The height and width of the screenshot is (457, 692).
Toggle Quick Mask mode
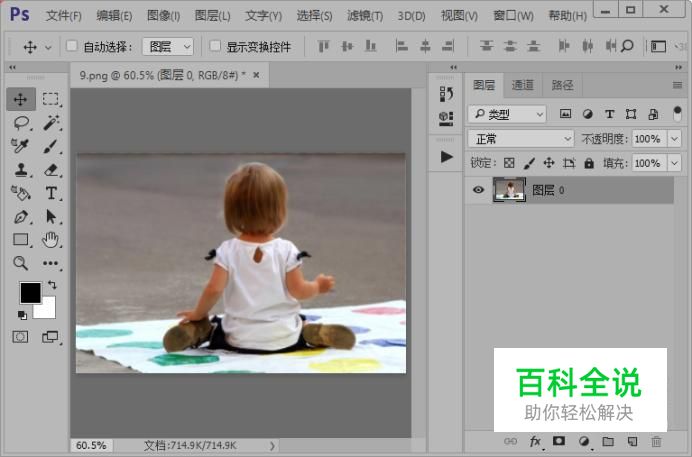(x=20, y=337)
